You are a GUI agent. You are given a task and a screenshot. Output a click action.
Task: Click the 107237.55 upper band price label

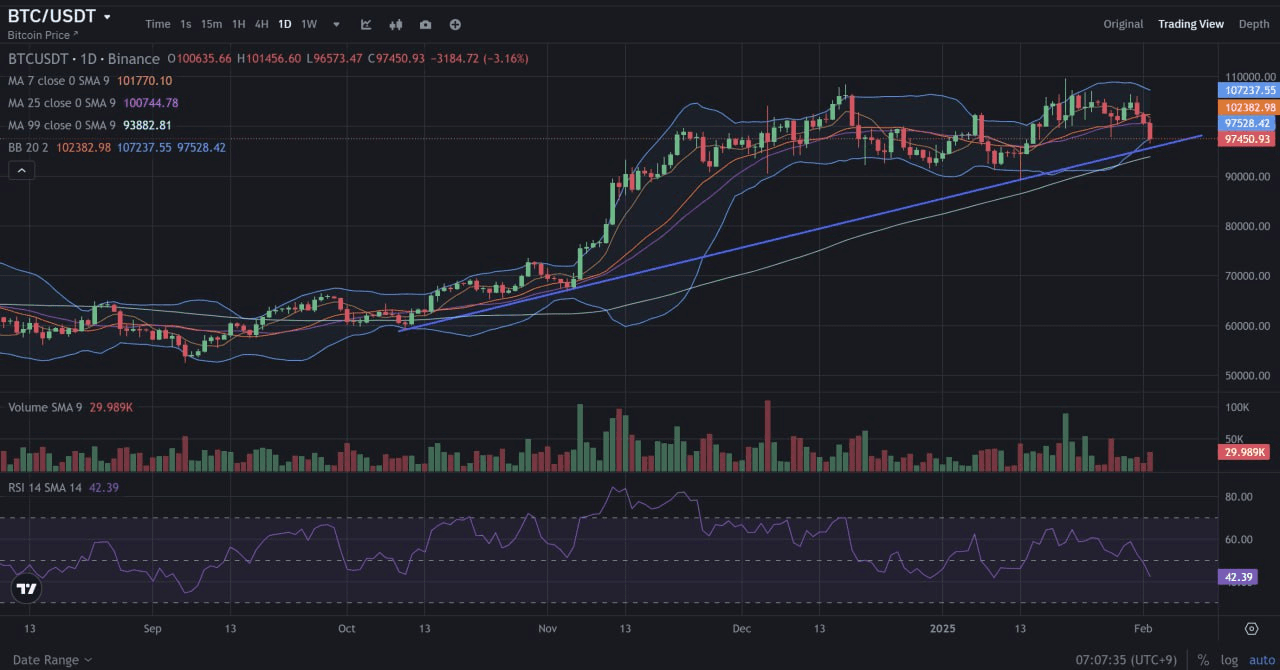pos(1248,90)
